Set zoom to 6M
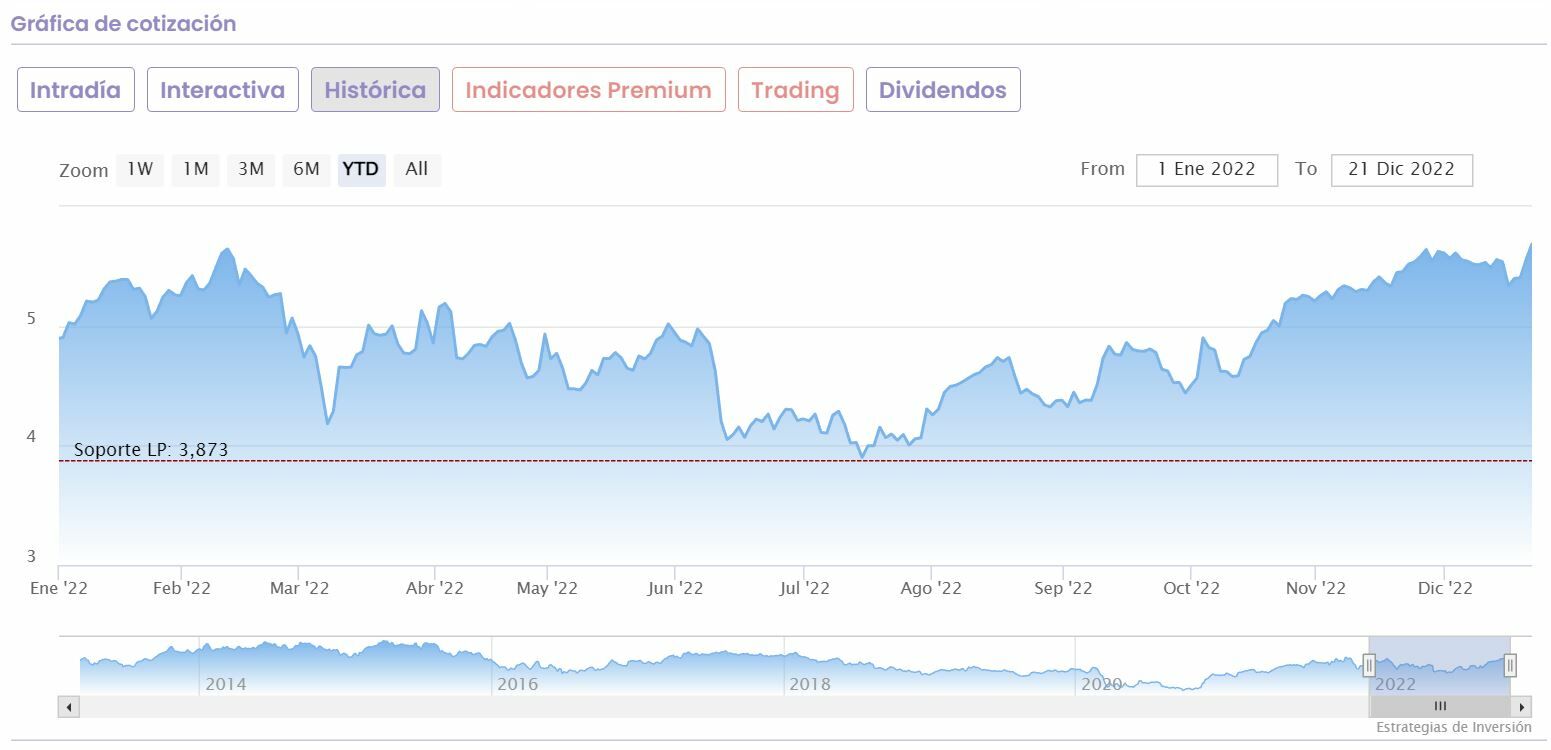Screen dimensions: 1551x750 [306, 169]
